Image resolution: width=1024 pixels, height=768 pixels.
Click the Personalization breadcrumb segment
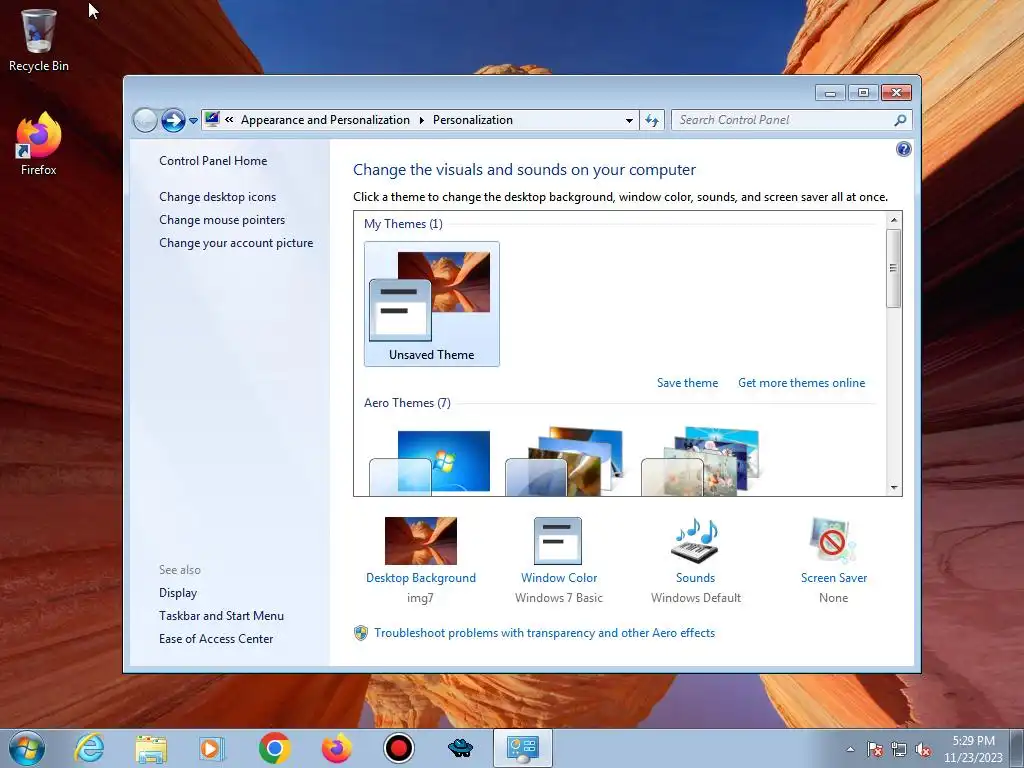tap(473, 120)
